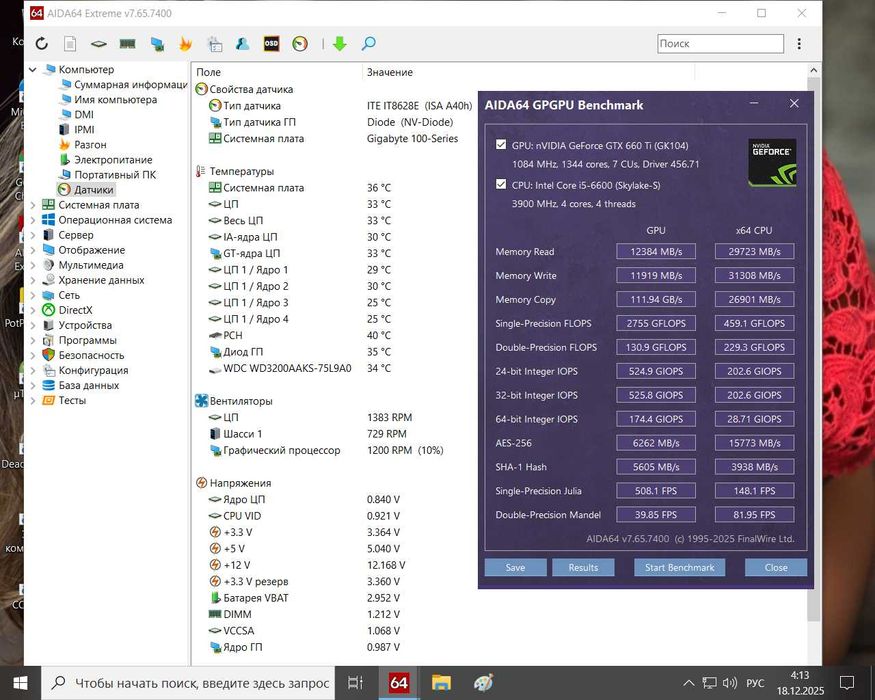Screen dimensions: 875x700
Task: Click the Поиск search field
Action: (x=720, y=44)
